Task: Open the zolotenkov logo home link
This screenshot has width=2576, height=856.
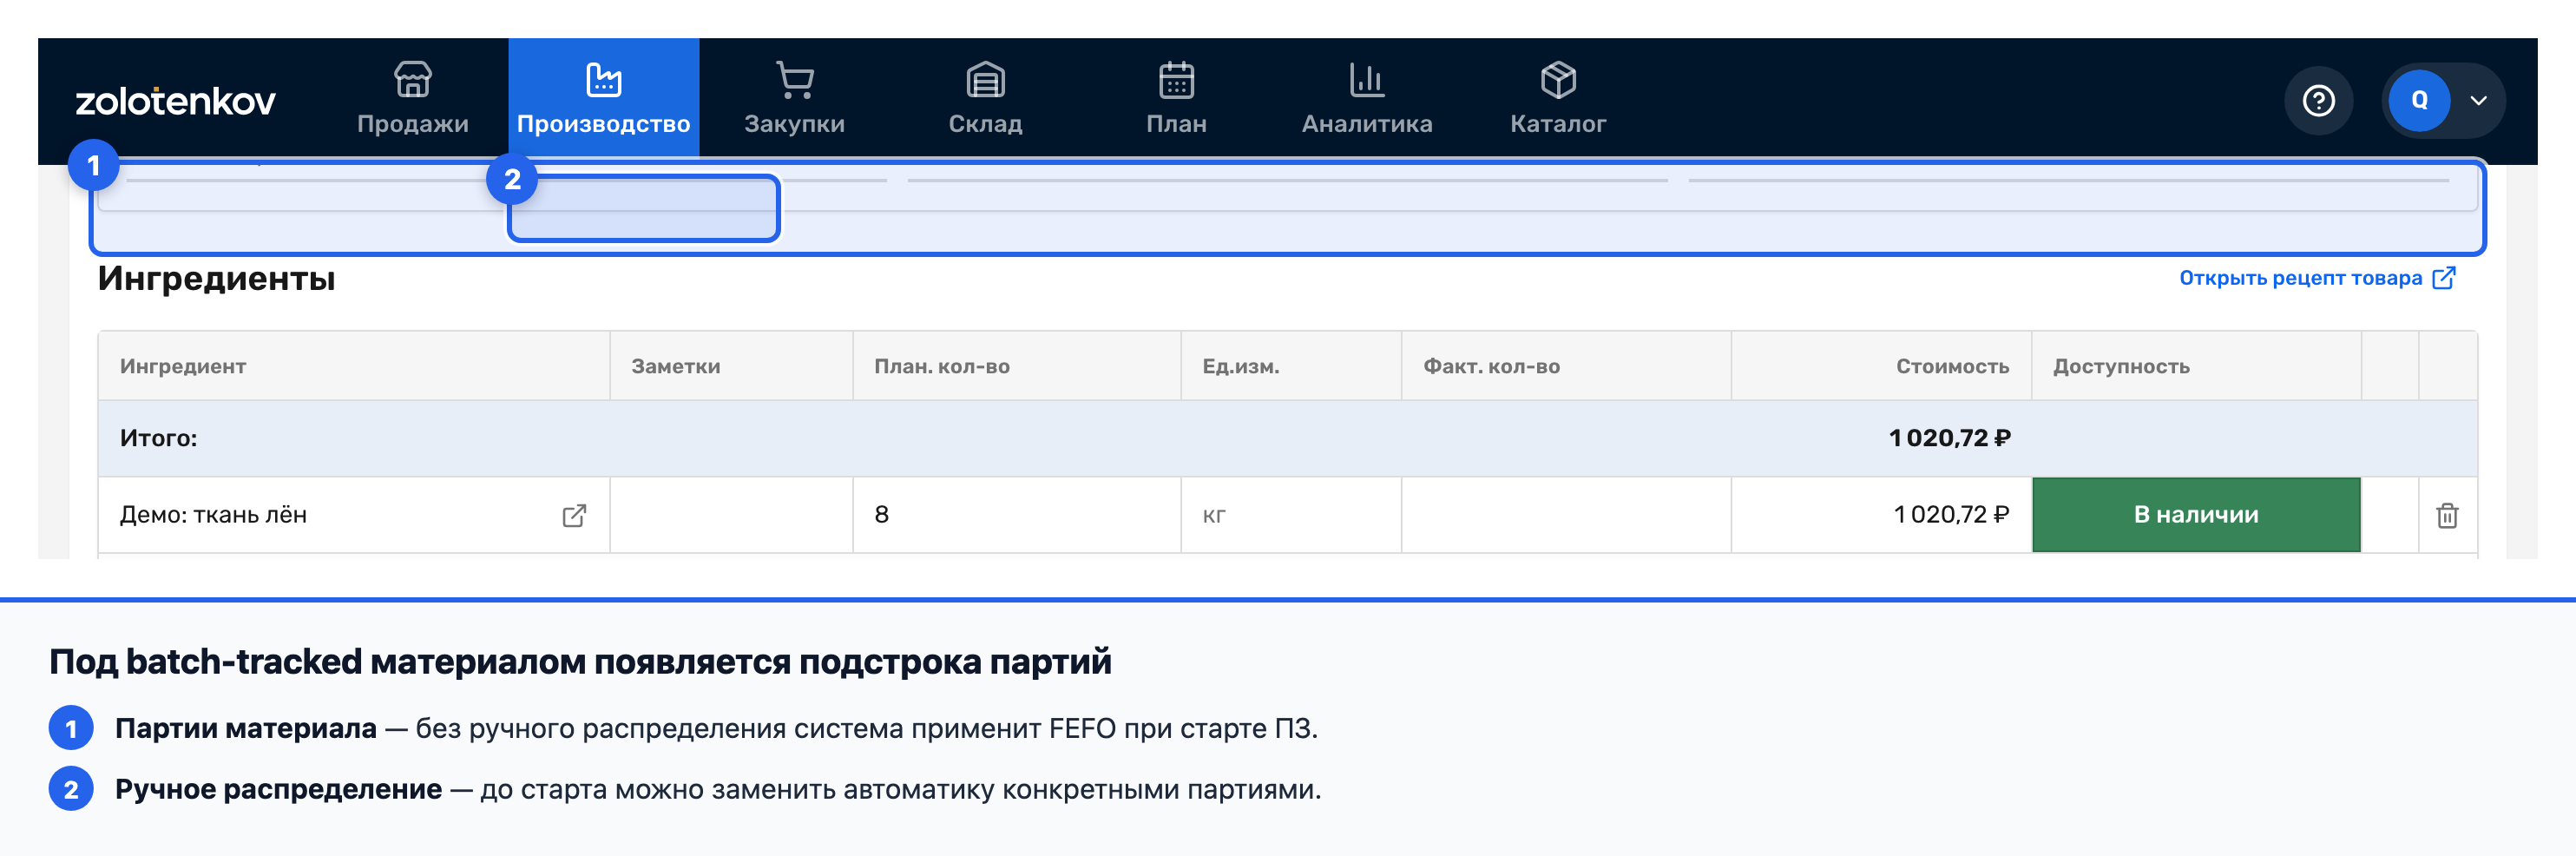Action: pos(175,101)
